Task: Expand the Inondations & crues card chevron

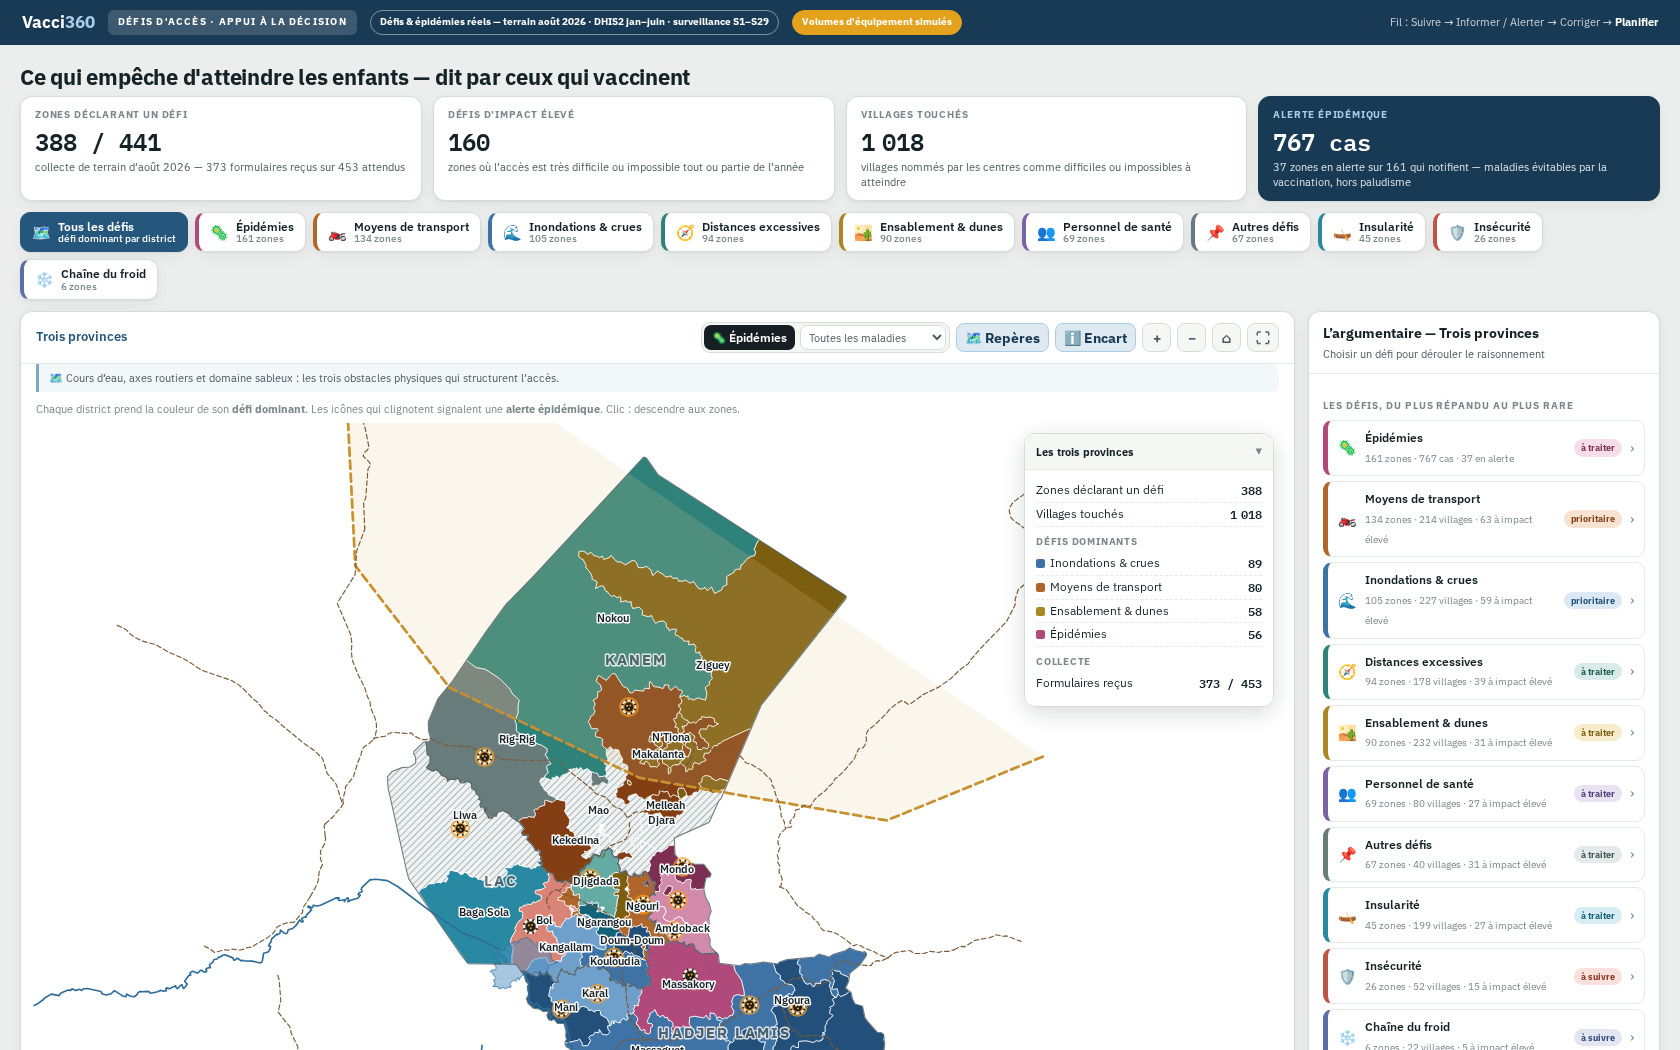Action: pyautogui.click(x=1632, y=601)
